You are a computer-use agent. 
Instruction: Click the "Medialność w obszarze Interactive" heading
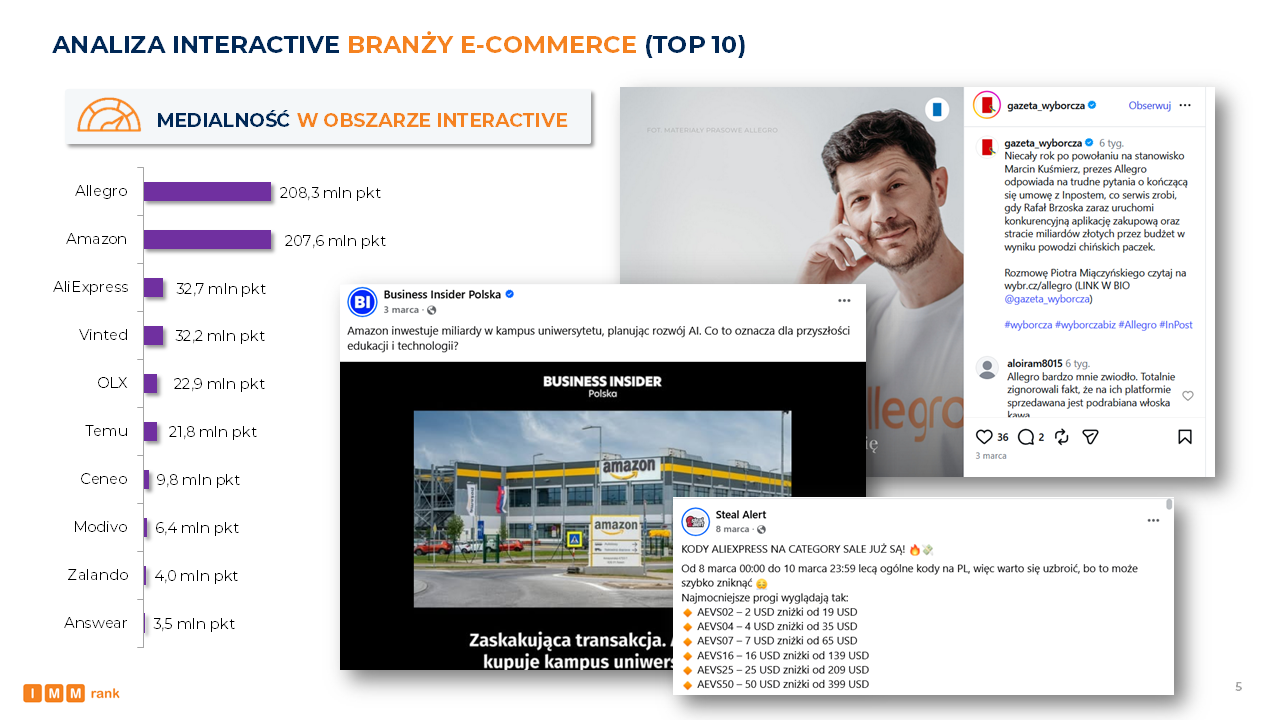pos(362,120)
